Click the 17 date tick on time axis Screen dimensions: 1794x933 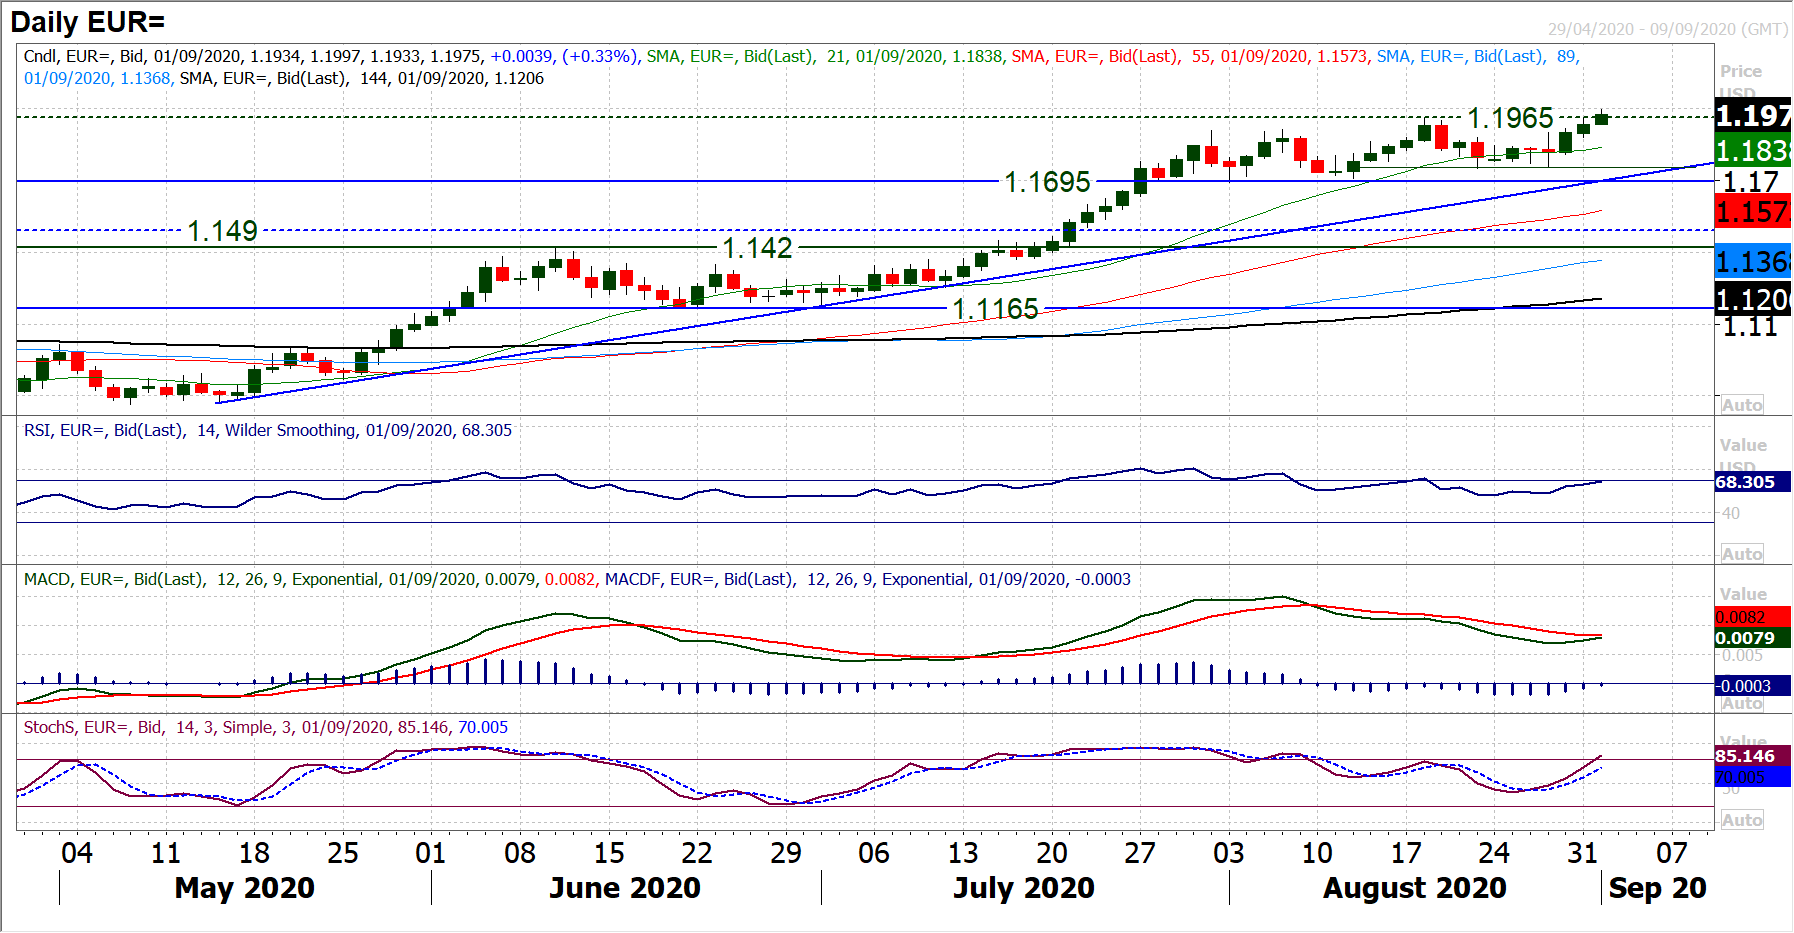pos(1406,853)
